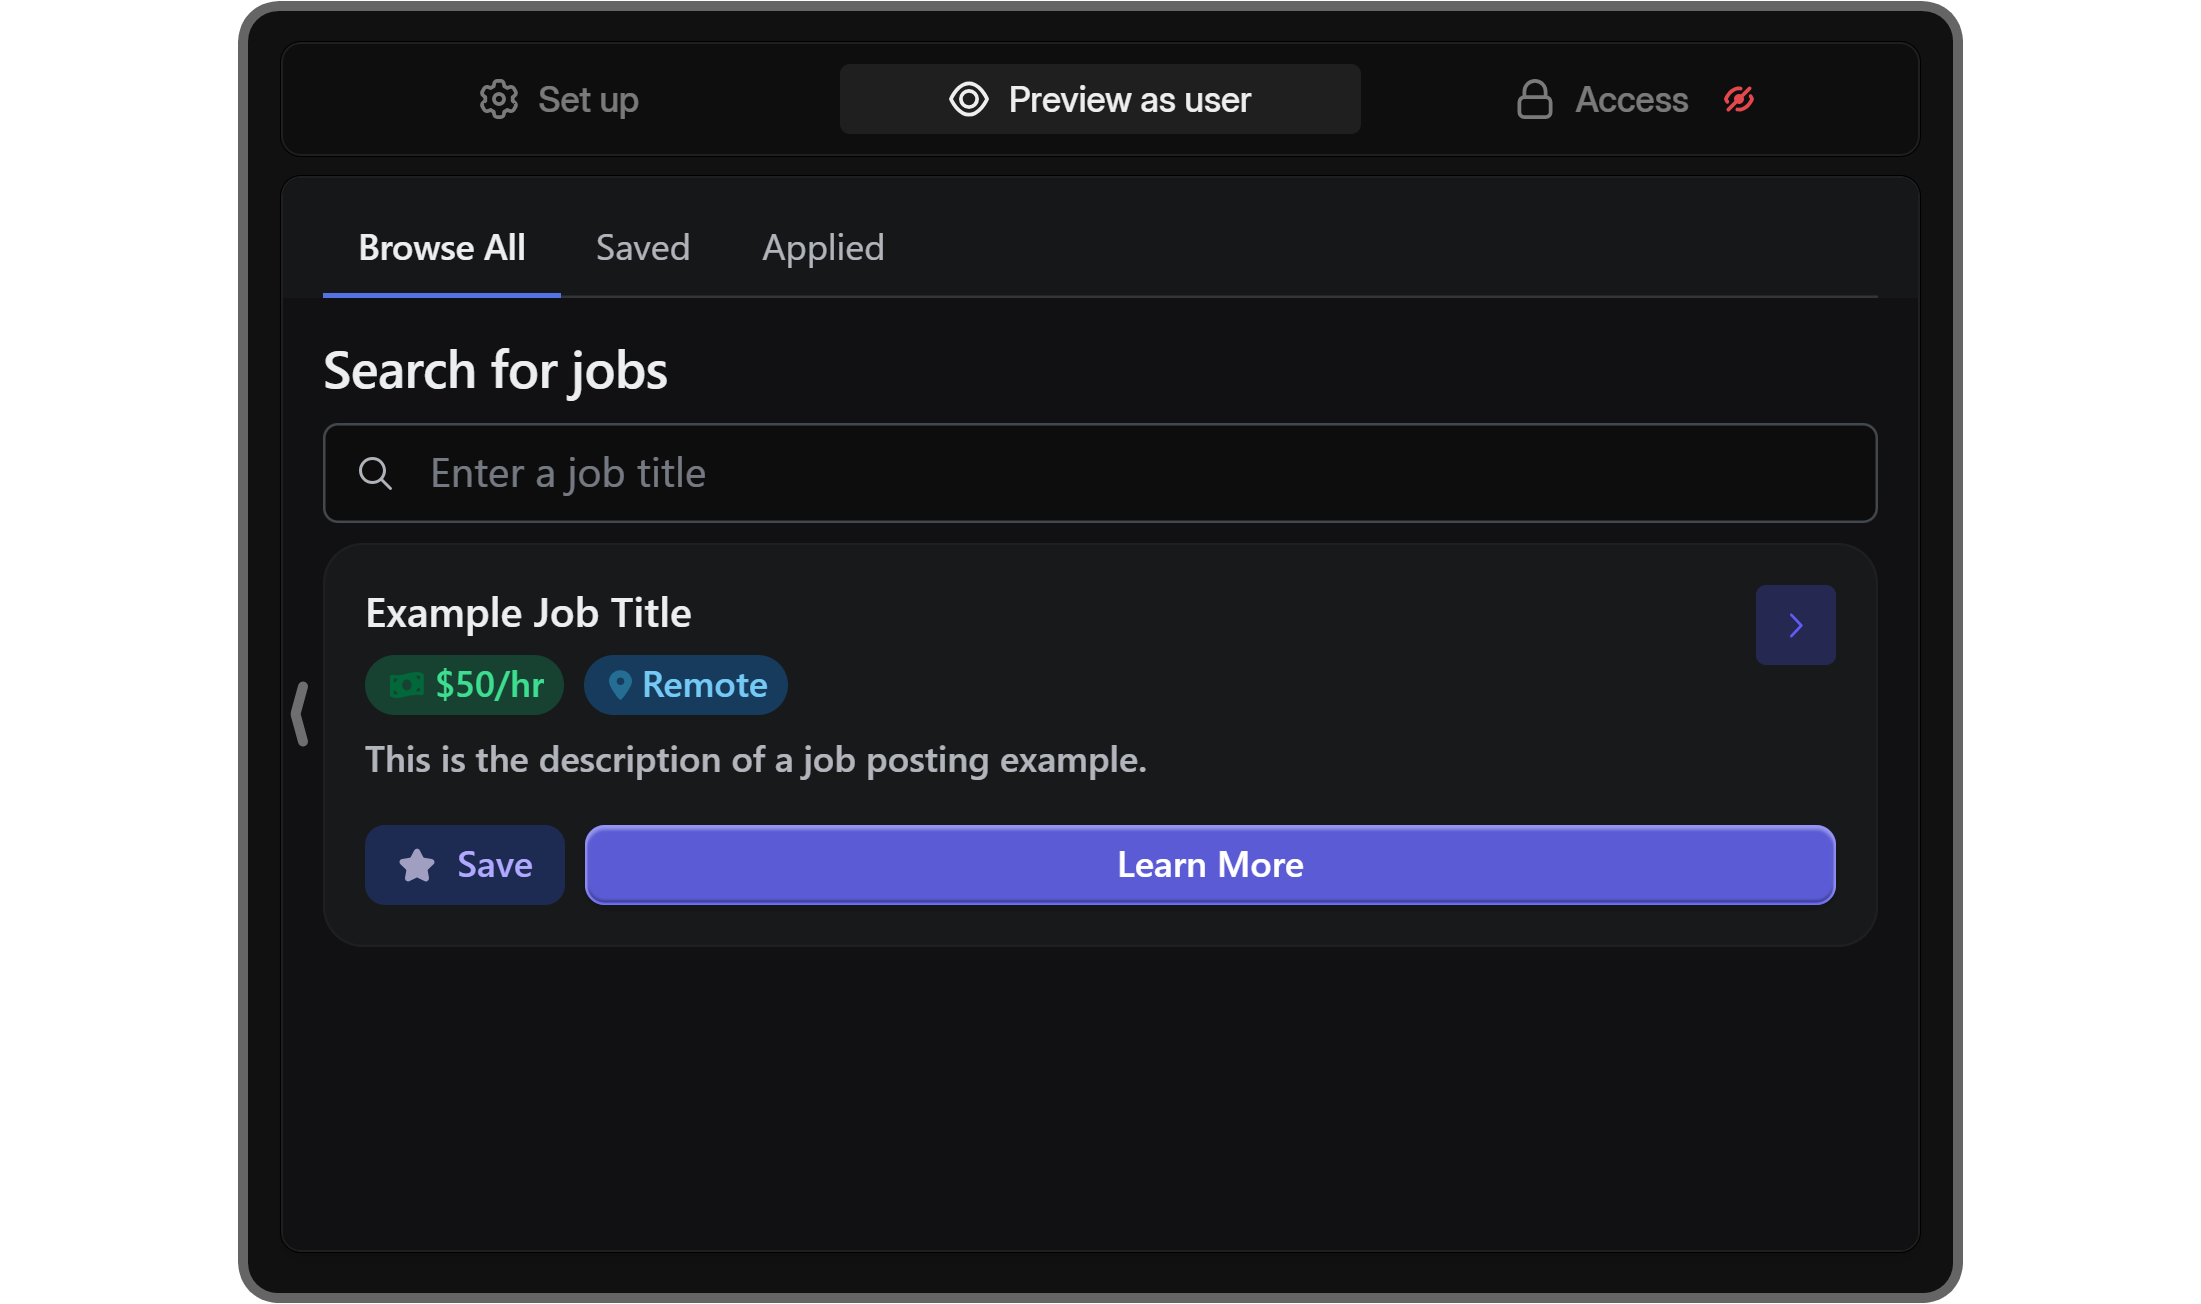The height and width of the screenshot is (1304, 2201).
Task: Click the Set up gear icon
Action: point(498,98)
